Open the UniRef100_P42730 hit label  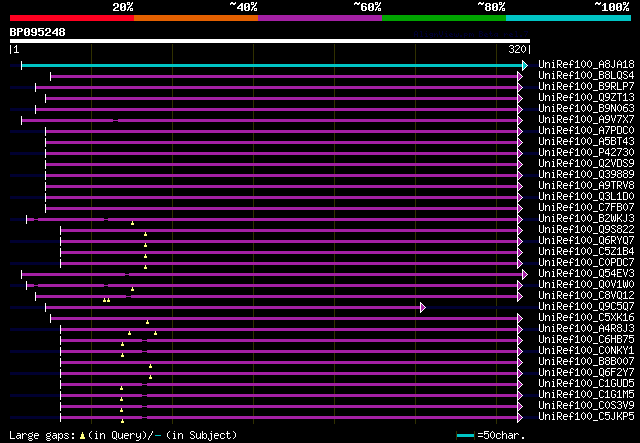586,153
